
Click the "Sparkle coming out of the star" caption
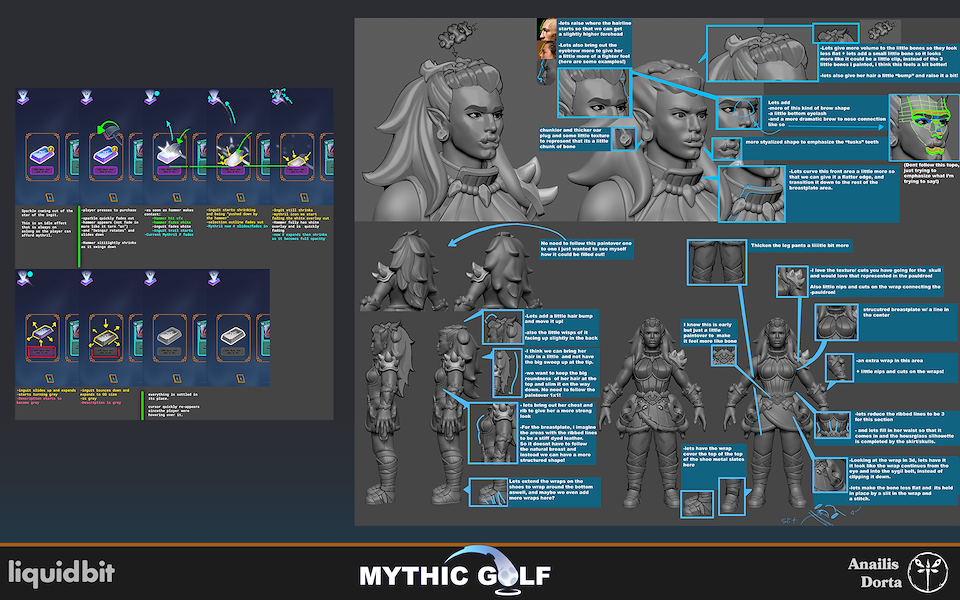(45, 214)
